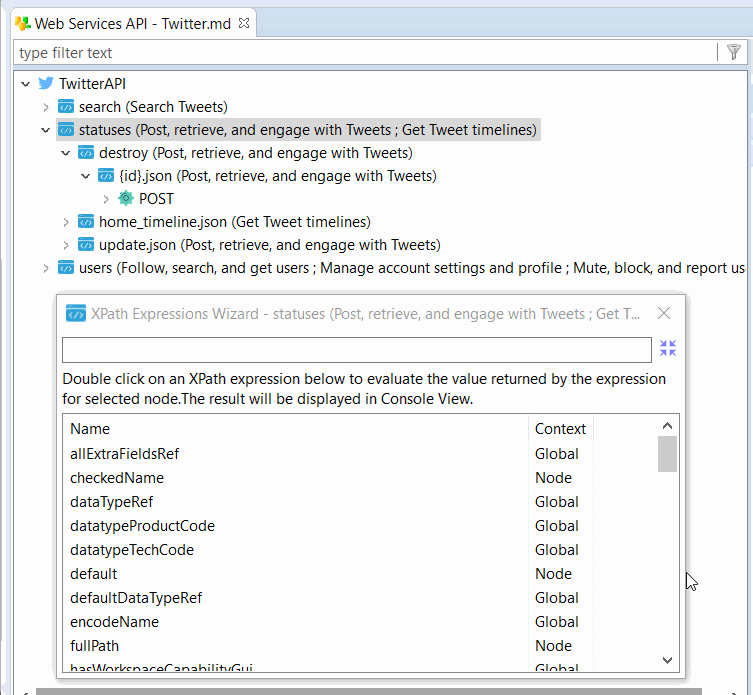Select the destroy tree item label
Screen dimensions: 753x695
(x=255, y=153)
